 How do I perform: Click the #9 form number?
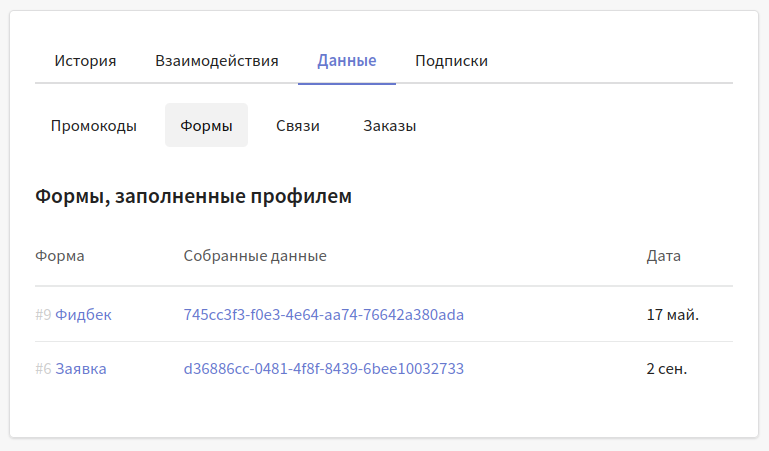click(43, 314)
